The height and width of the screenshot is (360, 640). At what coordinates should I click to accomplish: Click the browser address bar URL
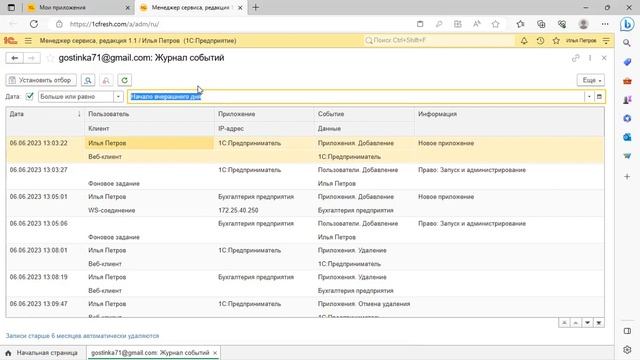click(x=114, y=24)
